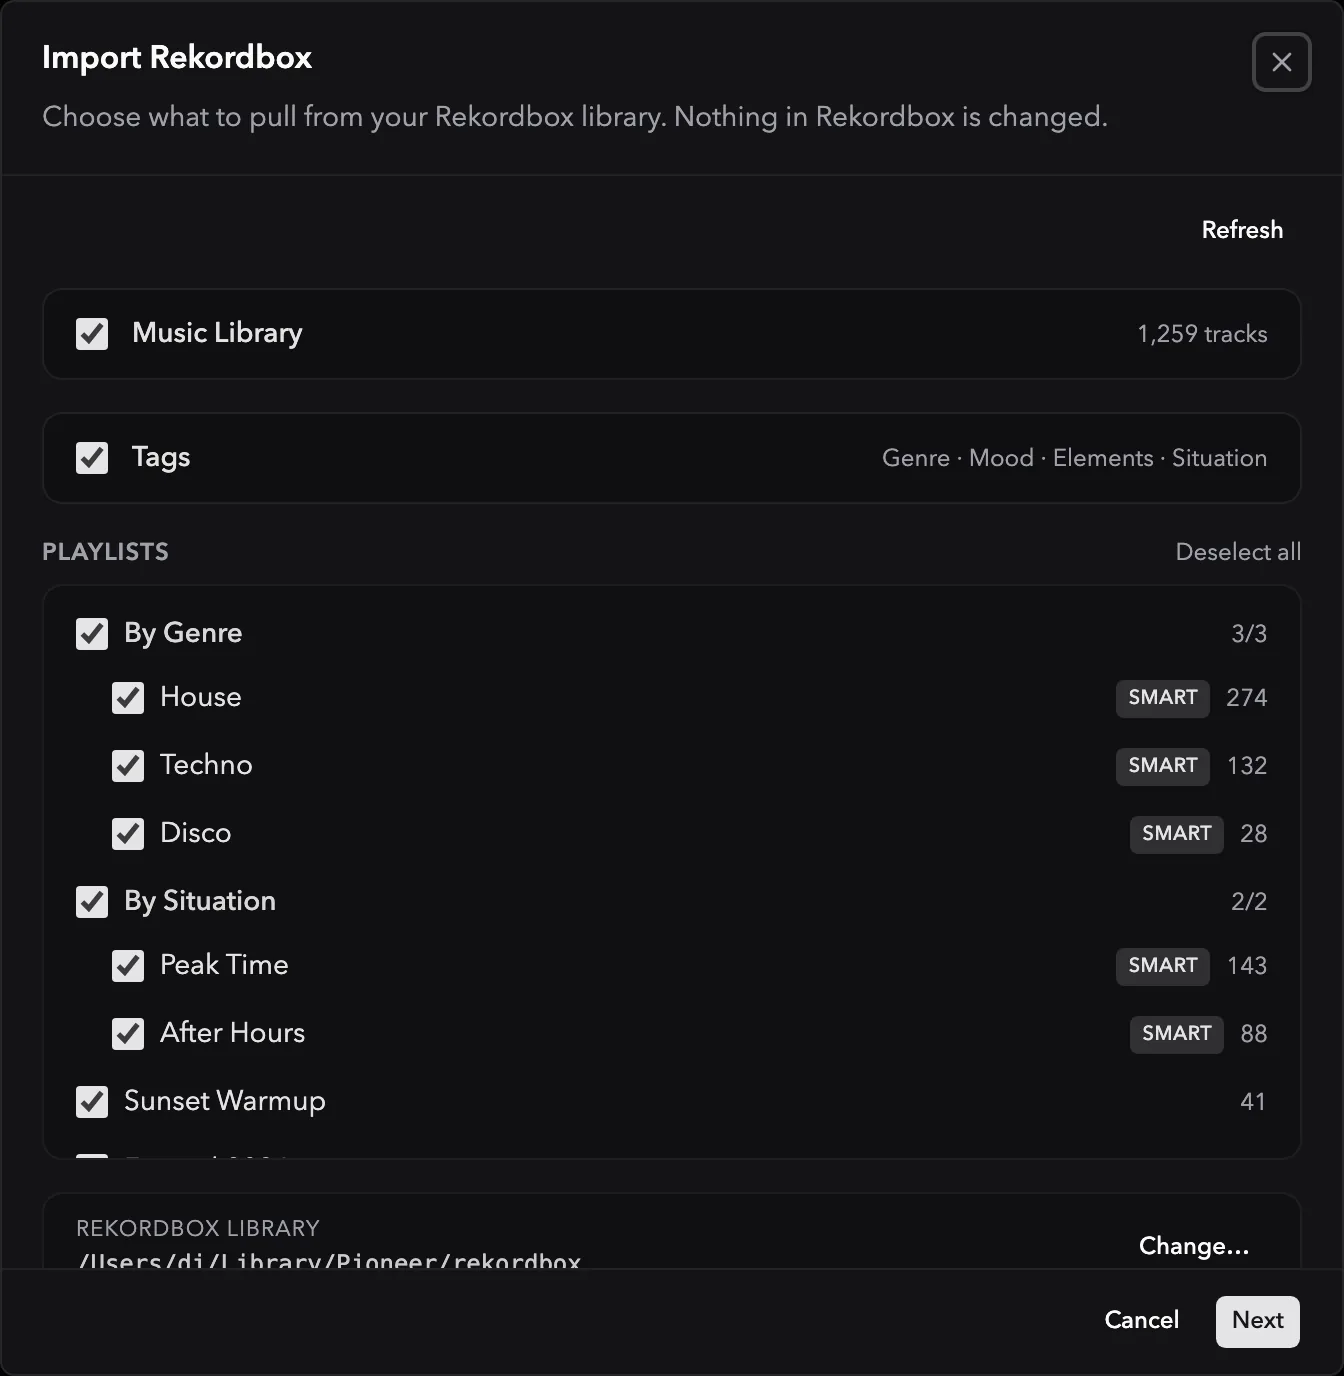
Task: Select the Techno playlist label
Action: 206,765
